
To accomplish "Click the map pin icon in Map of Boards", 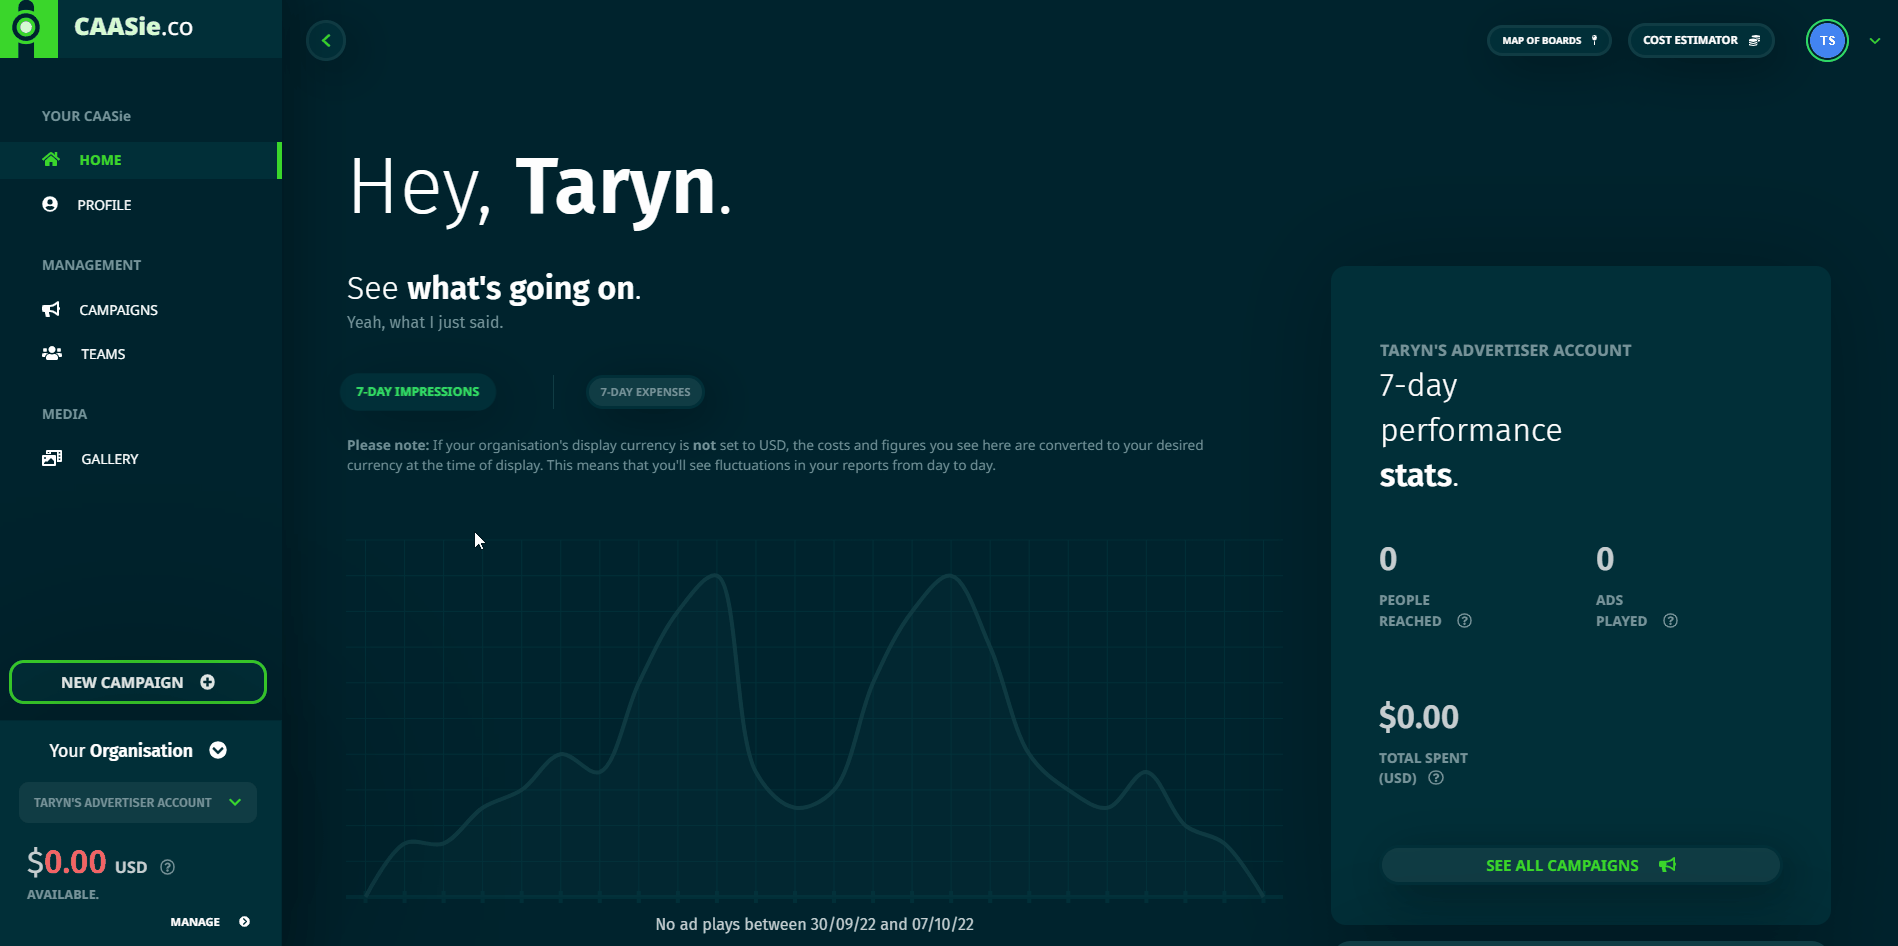I will tap(1594, 40).
